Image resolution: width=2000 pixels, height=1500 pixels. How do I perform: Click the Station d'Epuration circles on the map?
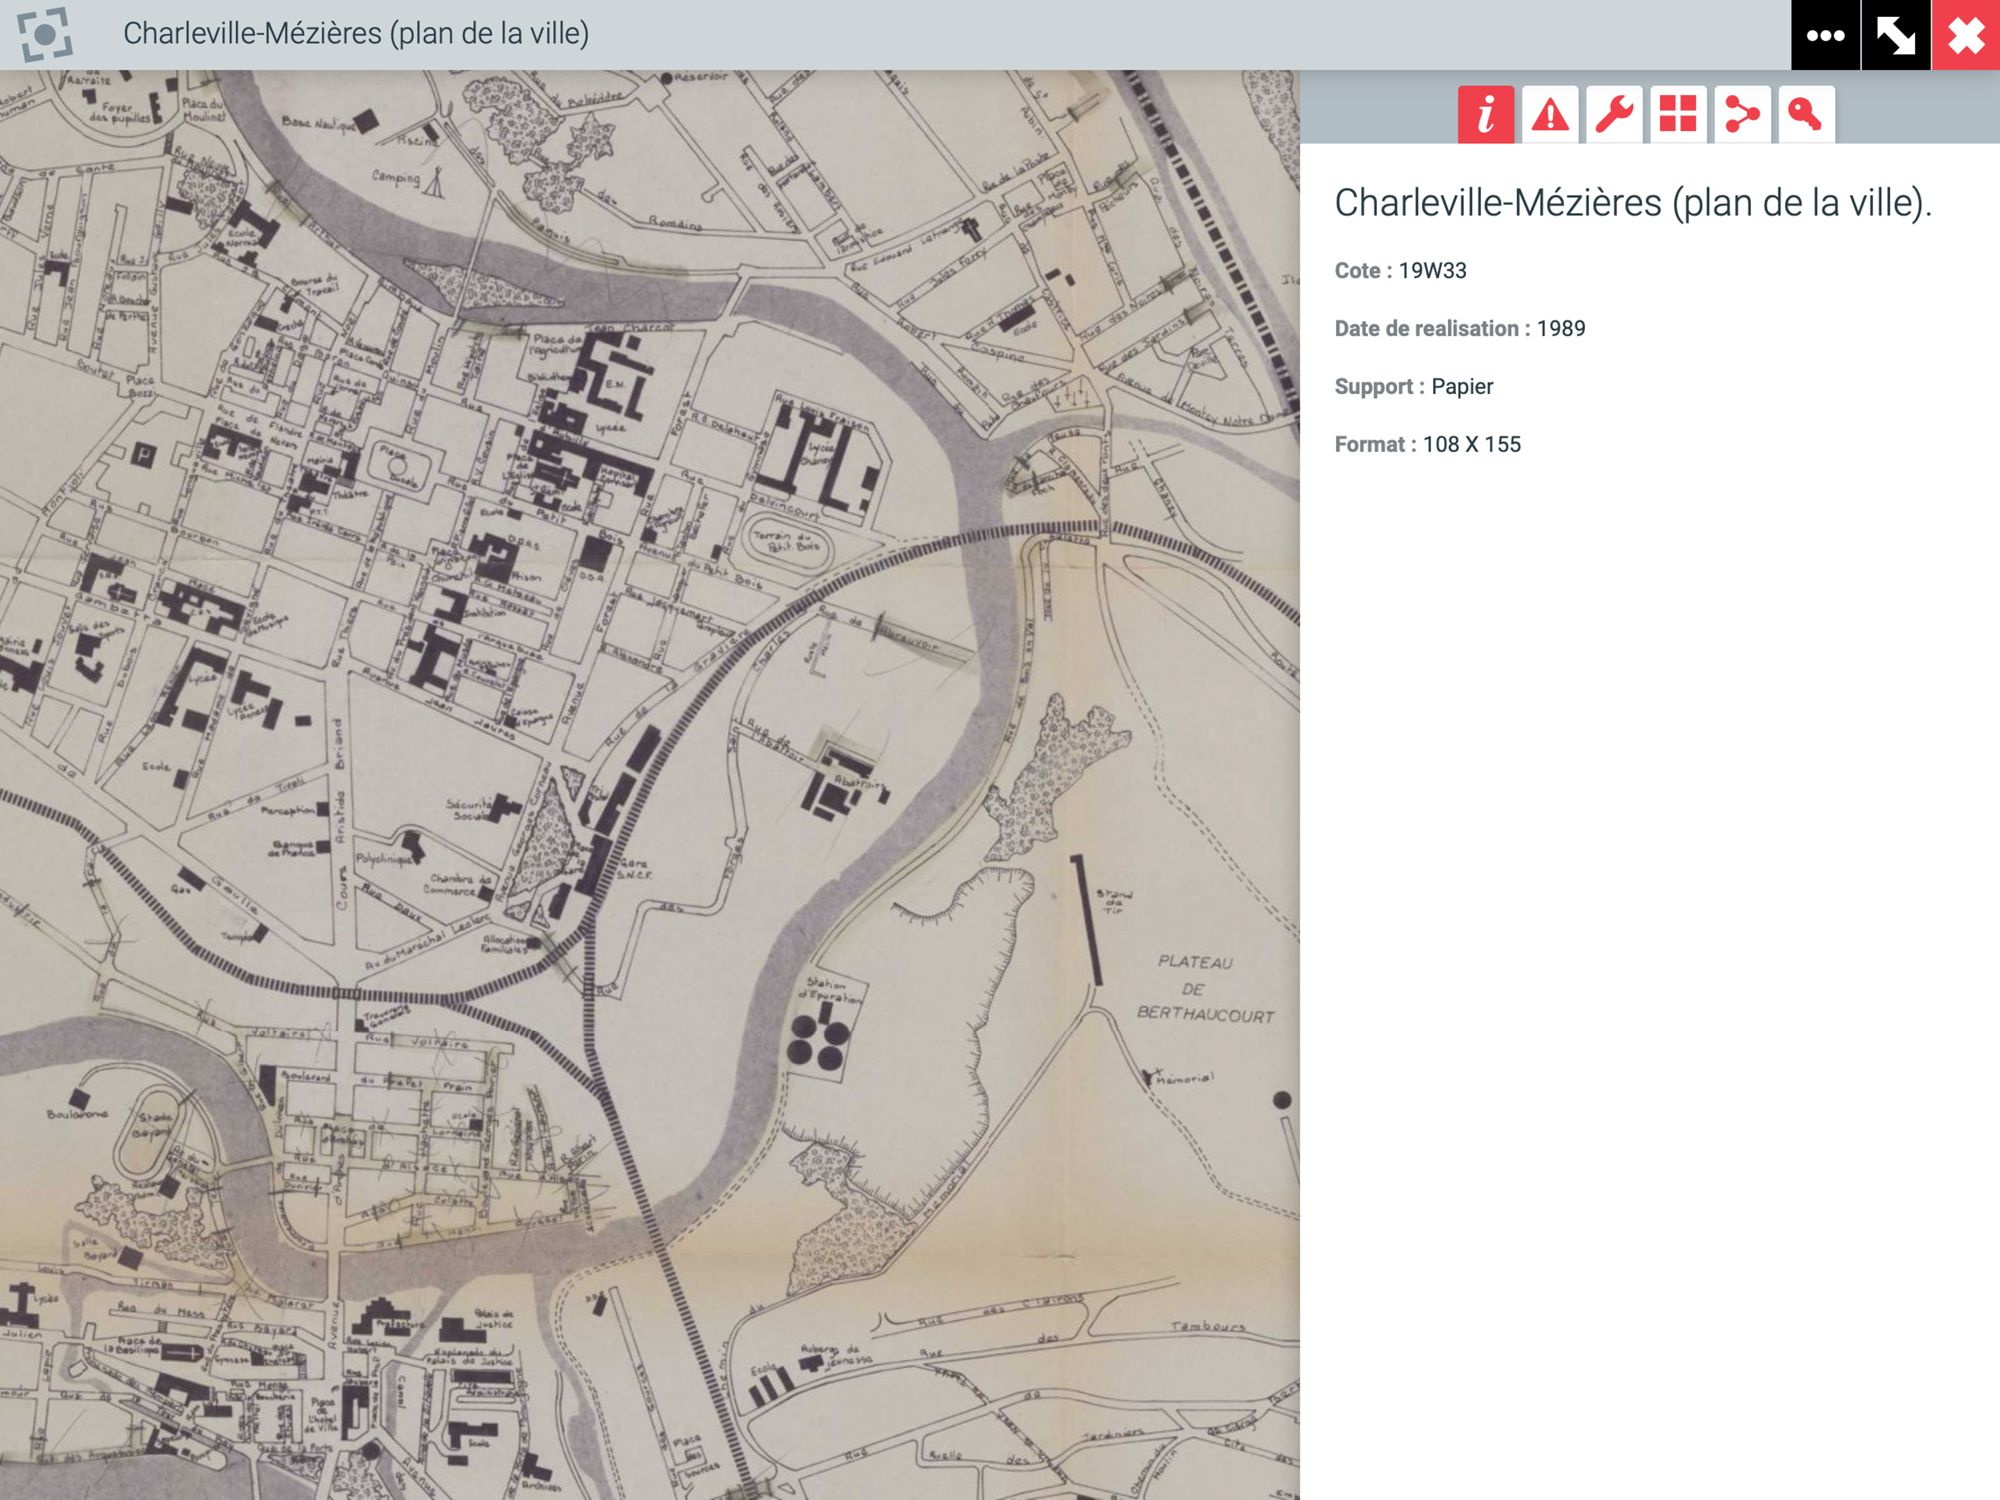click(x=818, y=1040)
